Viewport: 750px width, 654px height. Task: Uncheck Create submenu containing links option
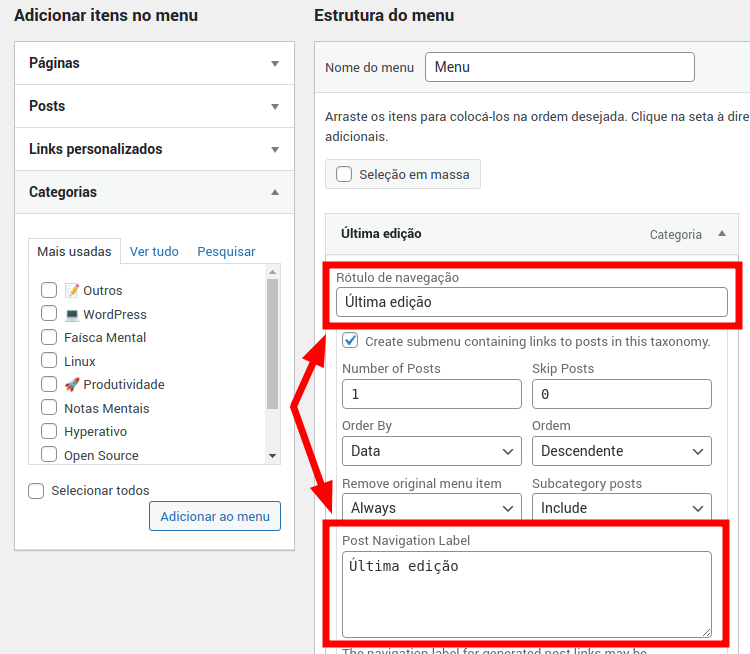(x=350, y=341)
